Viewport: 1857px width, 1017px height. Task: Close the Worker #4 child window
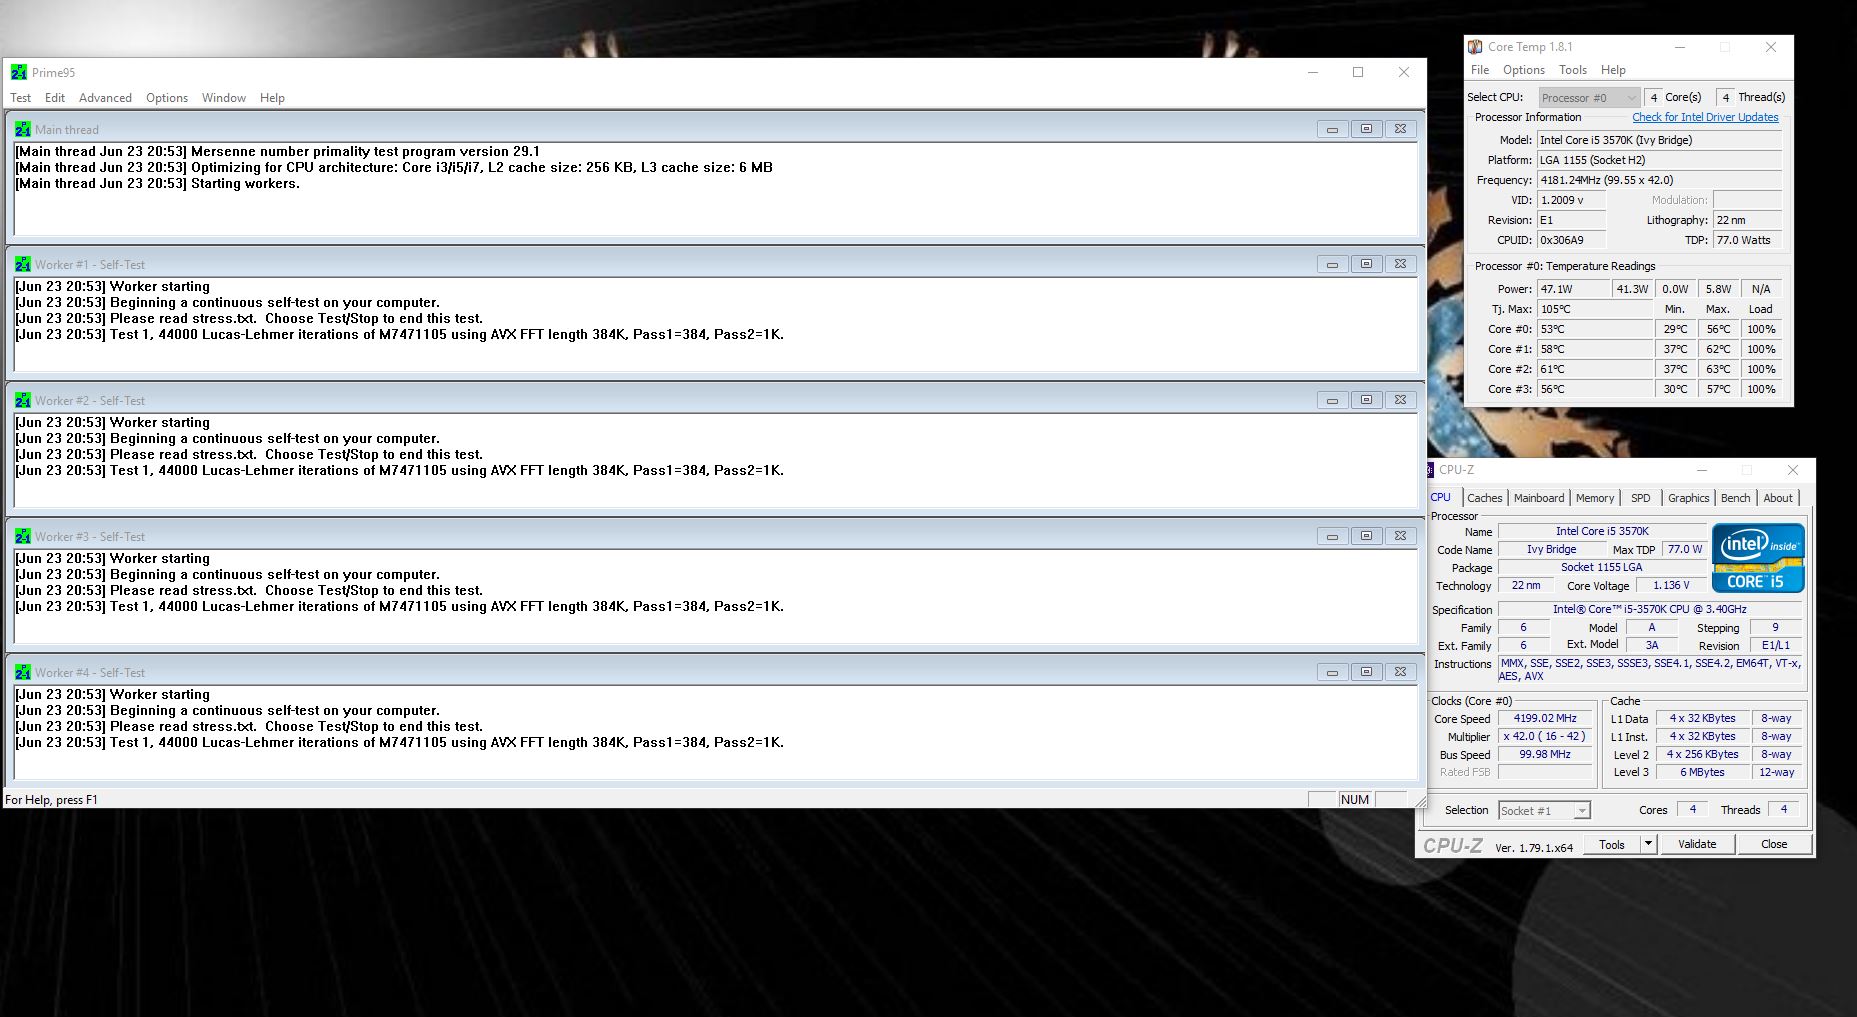coord(1400,672)
